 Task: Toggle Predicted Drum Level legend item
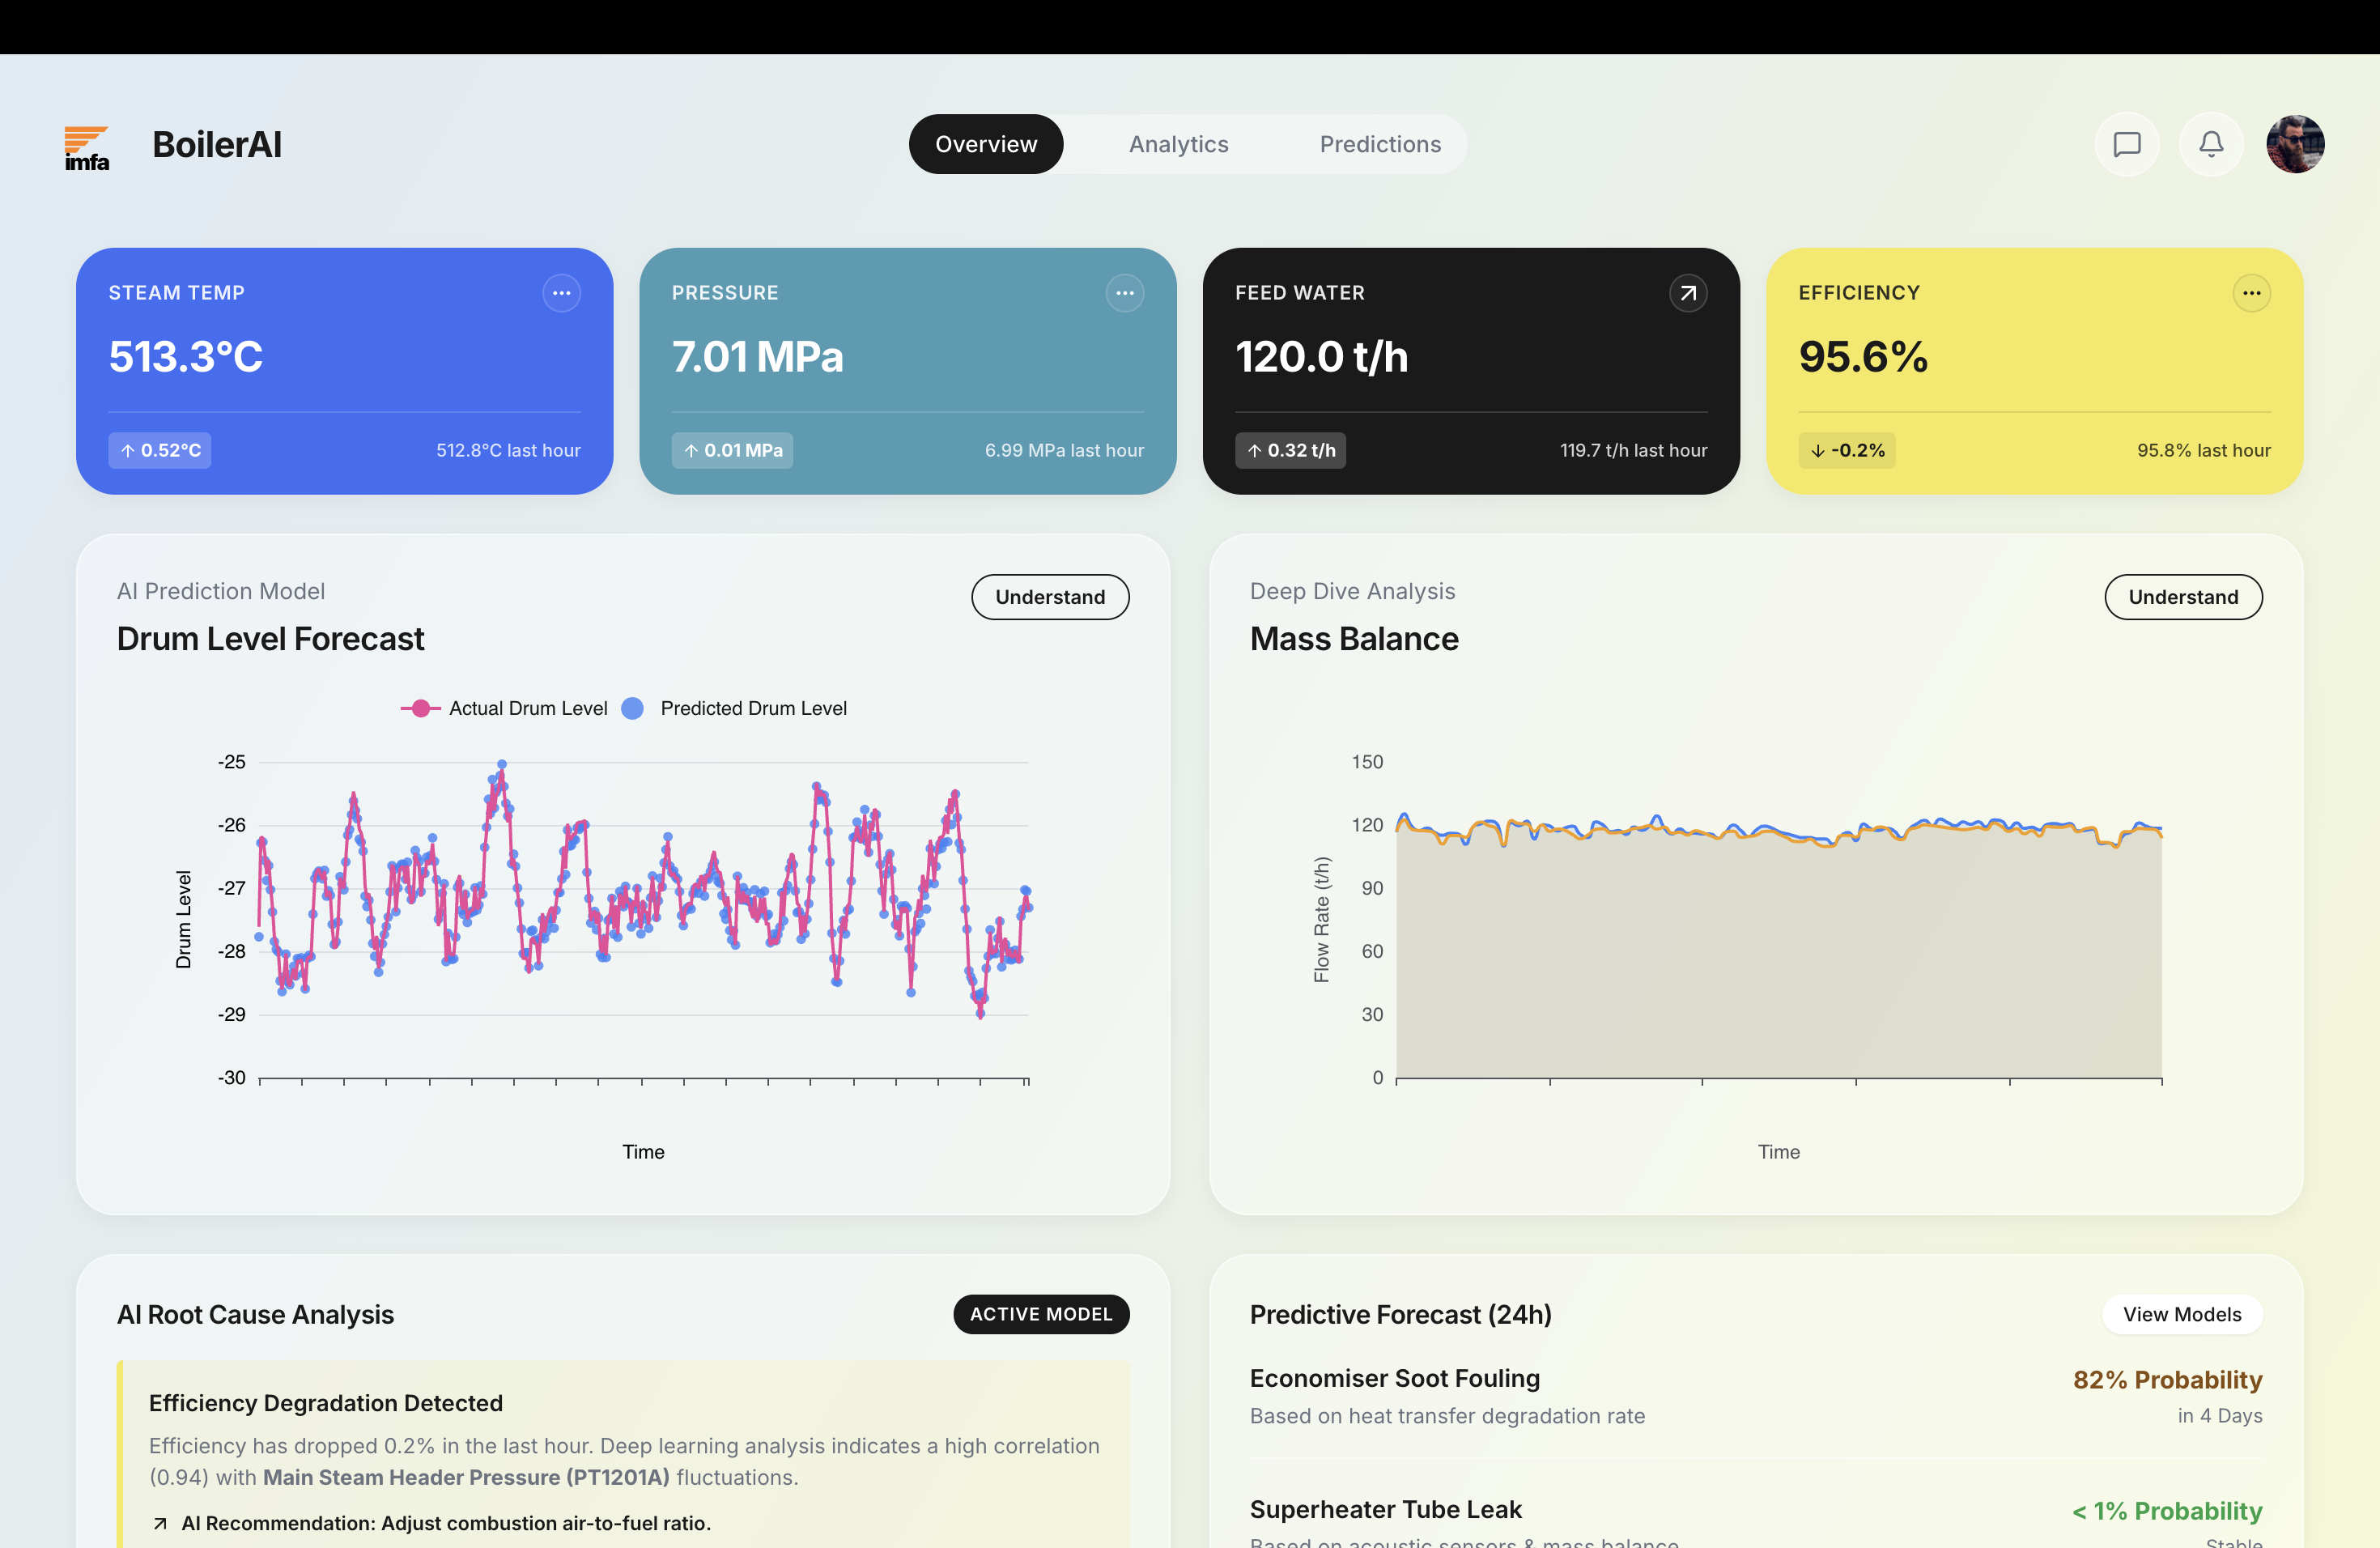click(734, 708)
